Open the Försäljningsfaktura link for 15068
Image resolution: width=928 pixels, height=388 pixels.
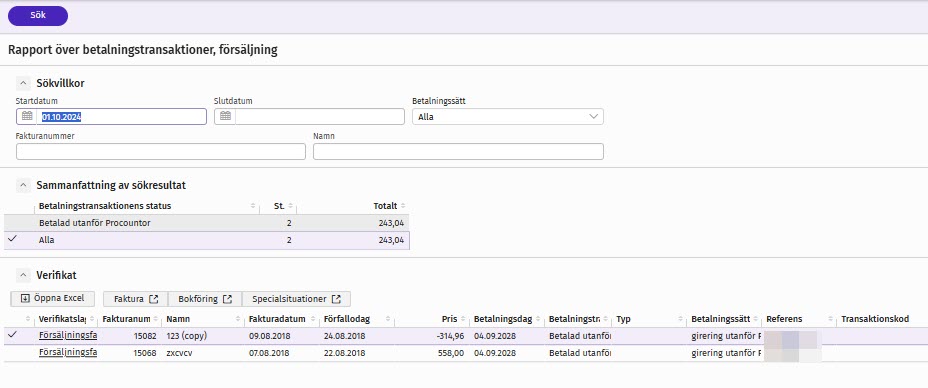coord(67,353)
